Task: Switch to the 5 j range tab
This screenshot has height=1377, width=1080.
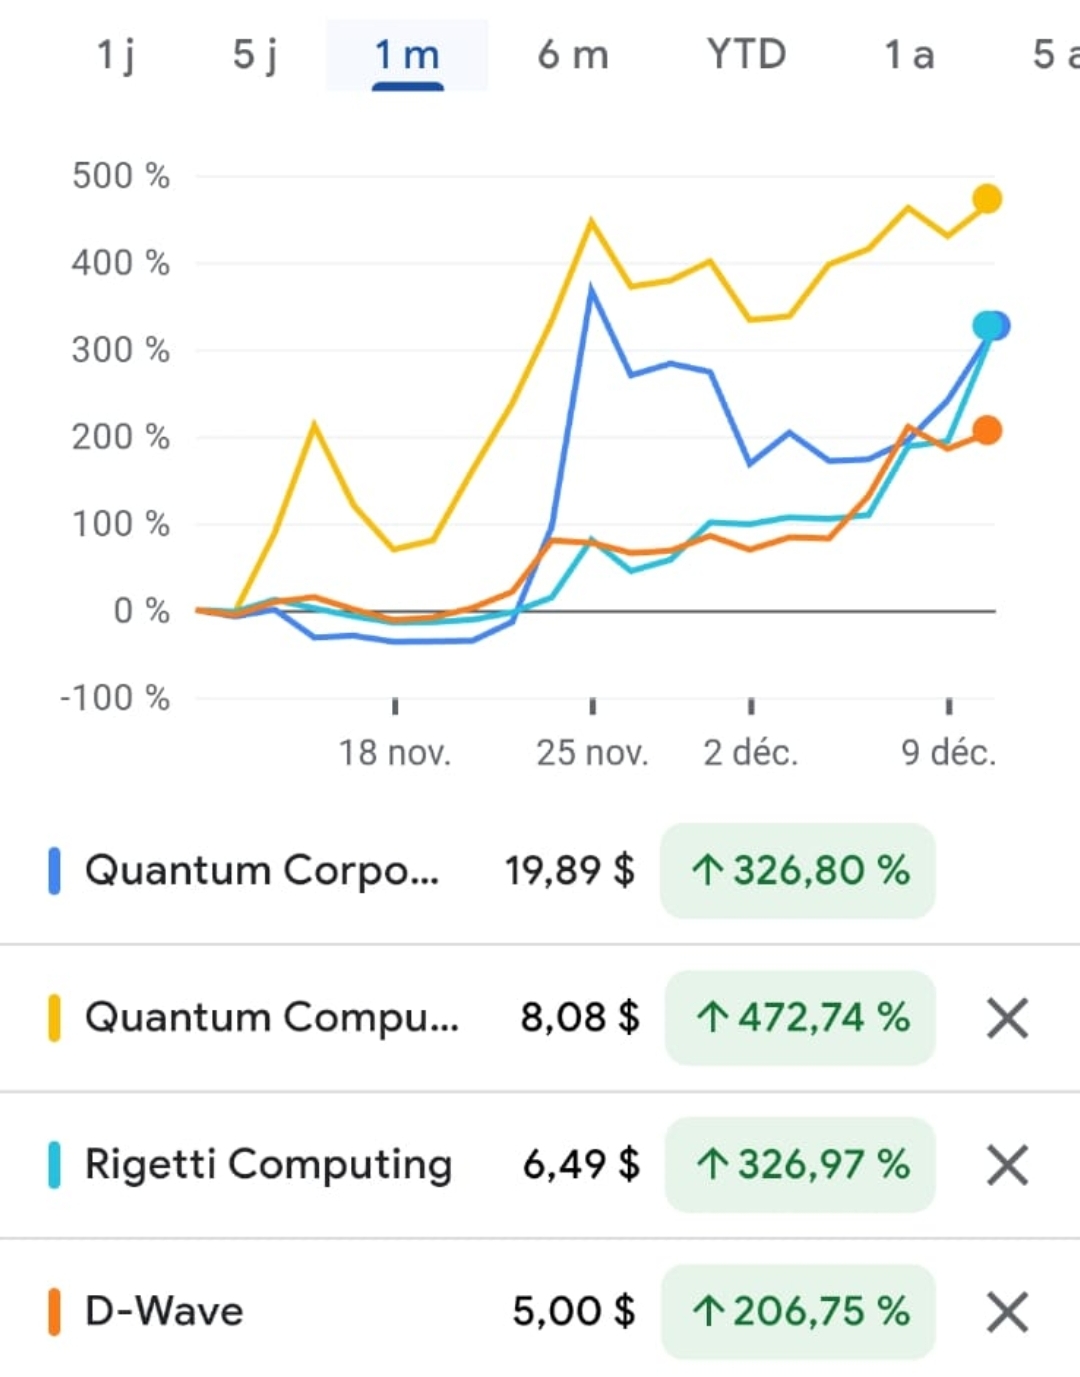Action: 255,55
